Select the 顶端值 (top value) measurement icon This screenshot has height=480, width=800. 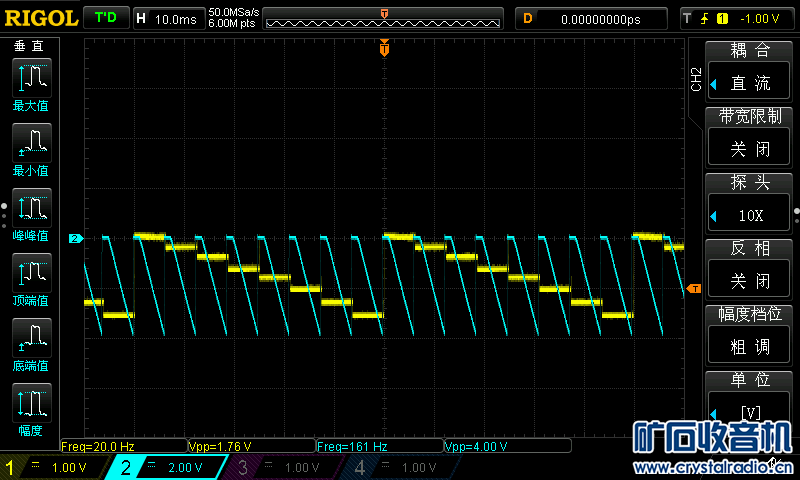point(30,273)
